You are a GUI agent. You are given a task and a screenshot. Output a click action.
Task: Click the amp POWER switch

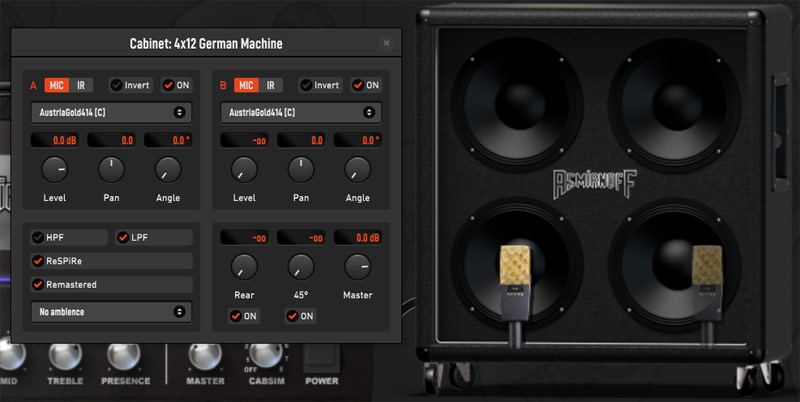tap(320, 359)
